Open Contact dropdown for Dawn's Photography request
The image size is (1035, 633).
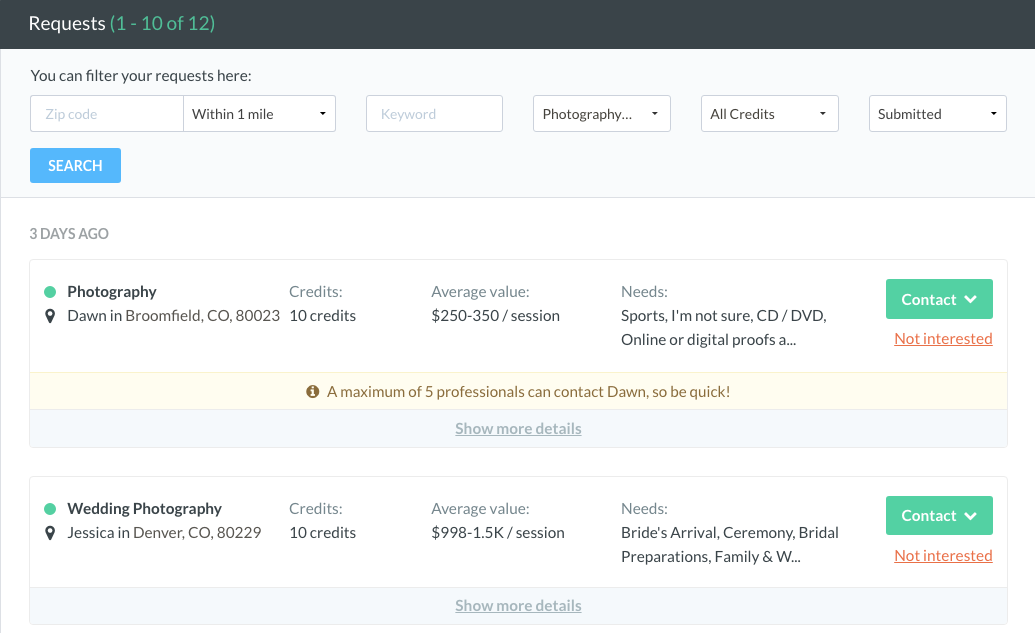[x=939, y=299]
